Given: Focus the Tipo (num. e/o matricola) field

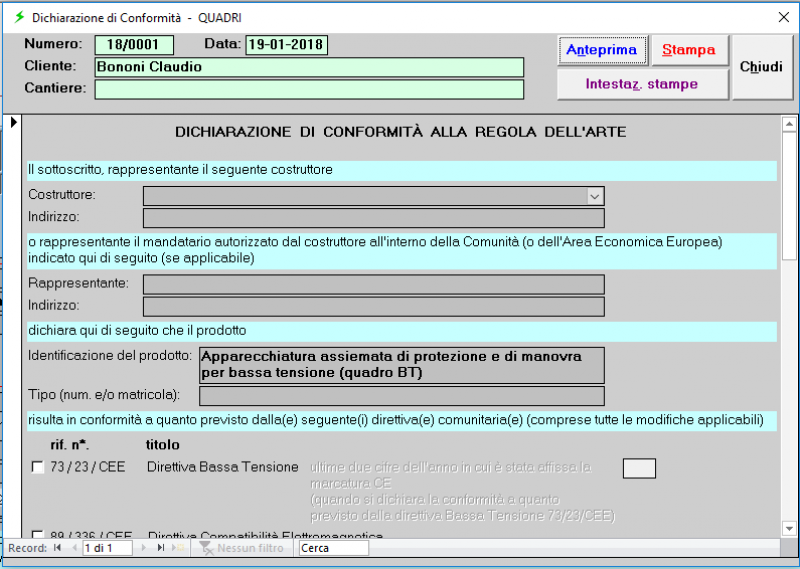Looking at the screenshot, I should [x=402, y=396].
